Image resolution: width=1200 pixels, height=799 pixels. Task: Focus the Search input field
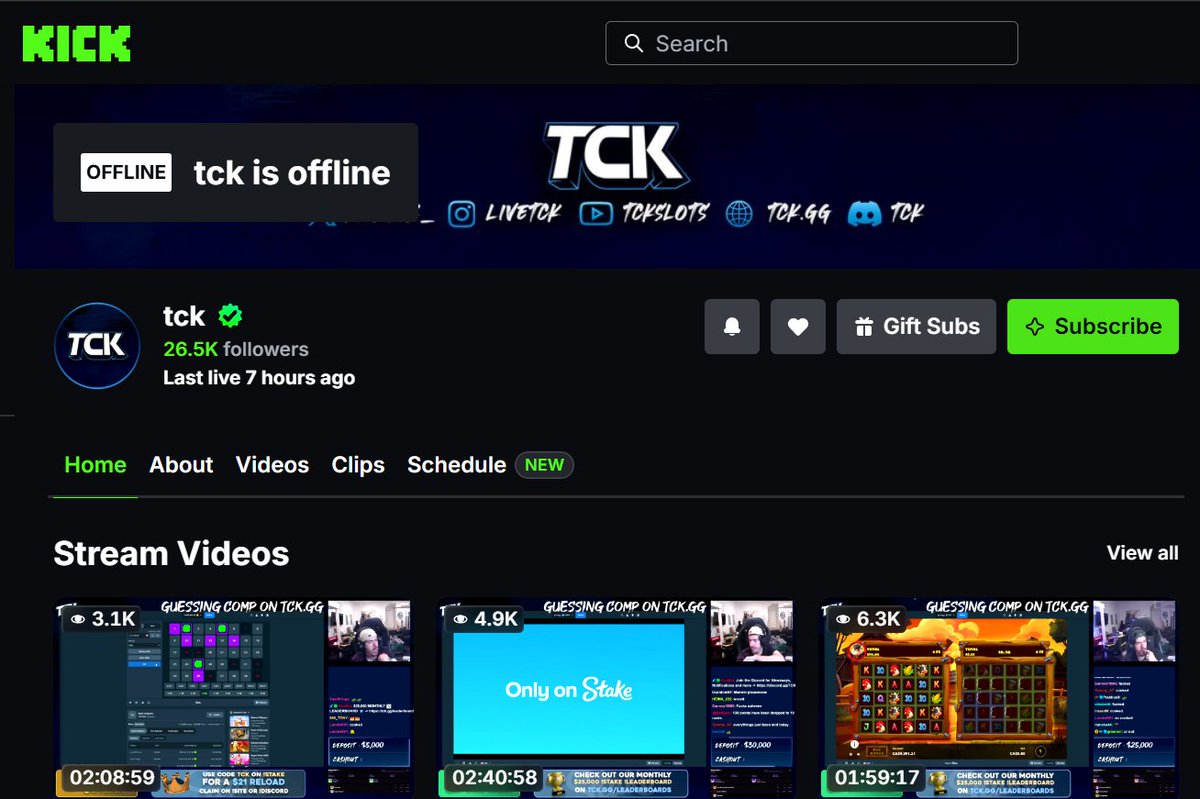[811, 43]
